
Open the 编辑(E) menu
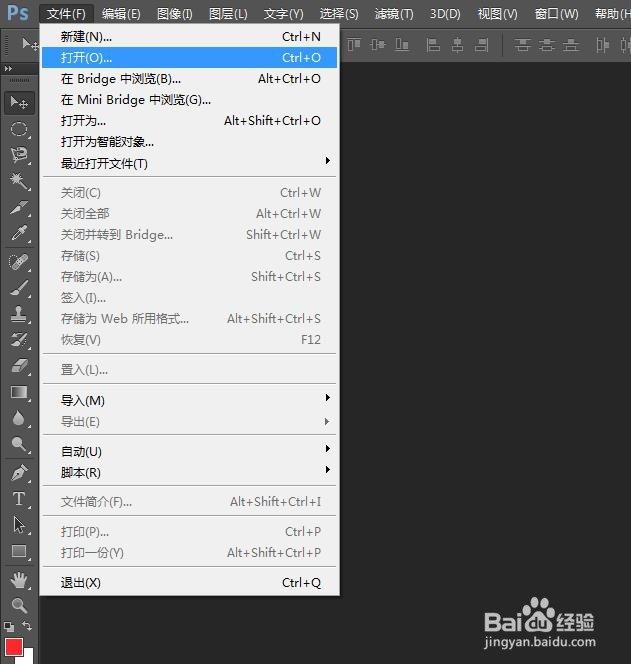tap(121, 14)
